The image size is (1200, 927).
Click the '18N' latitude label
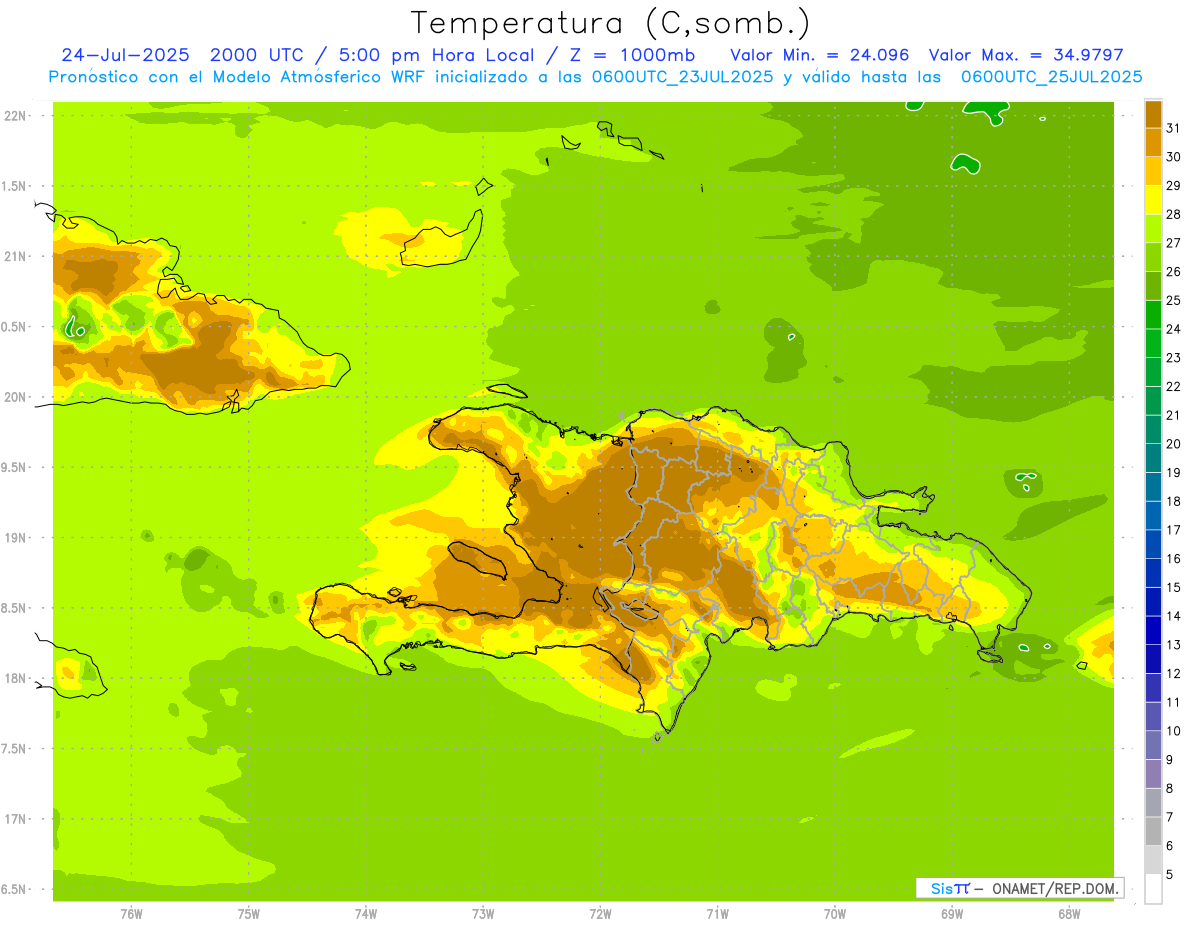tap(14, 678)
